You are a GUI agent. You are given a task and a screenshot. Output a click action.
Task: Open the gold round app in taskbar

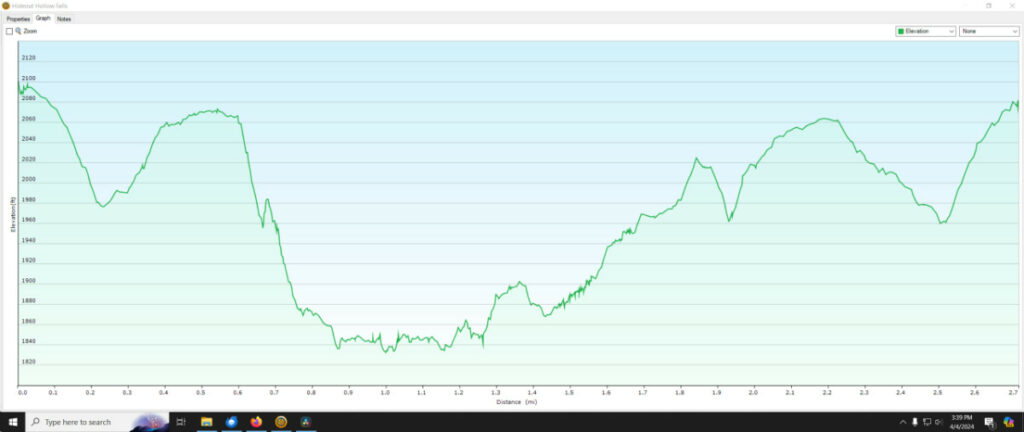[x=281, y=422]
